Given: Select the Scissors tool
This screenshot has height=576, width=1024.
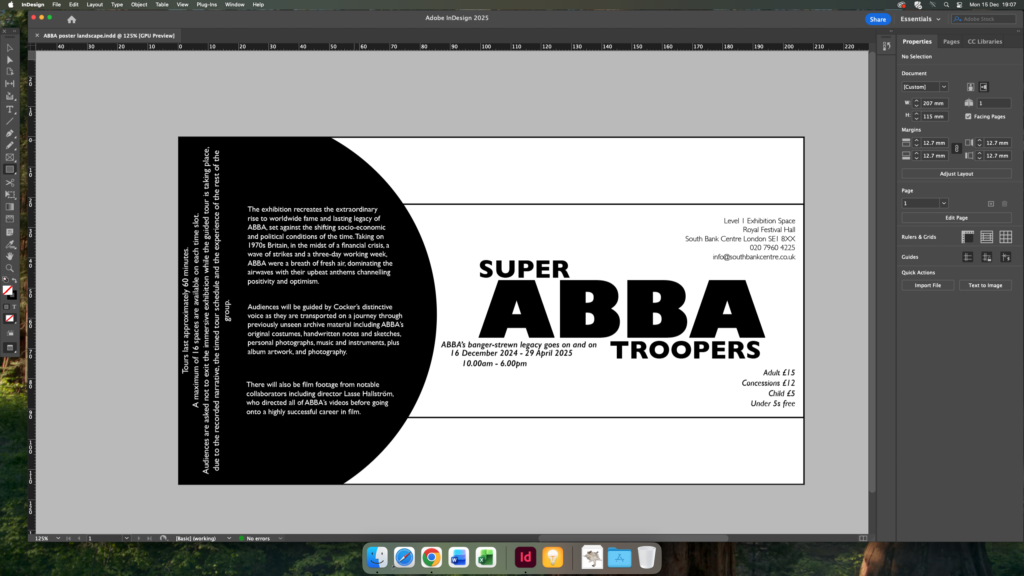Looking at the screenshot, I should point(10,182).
